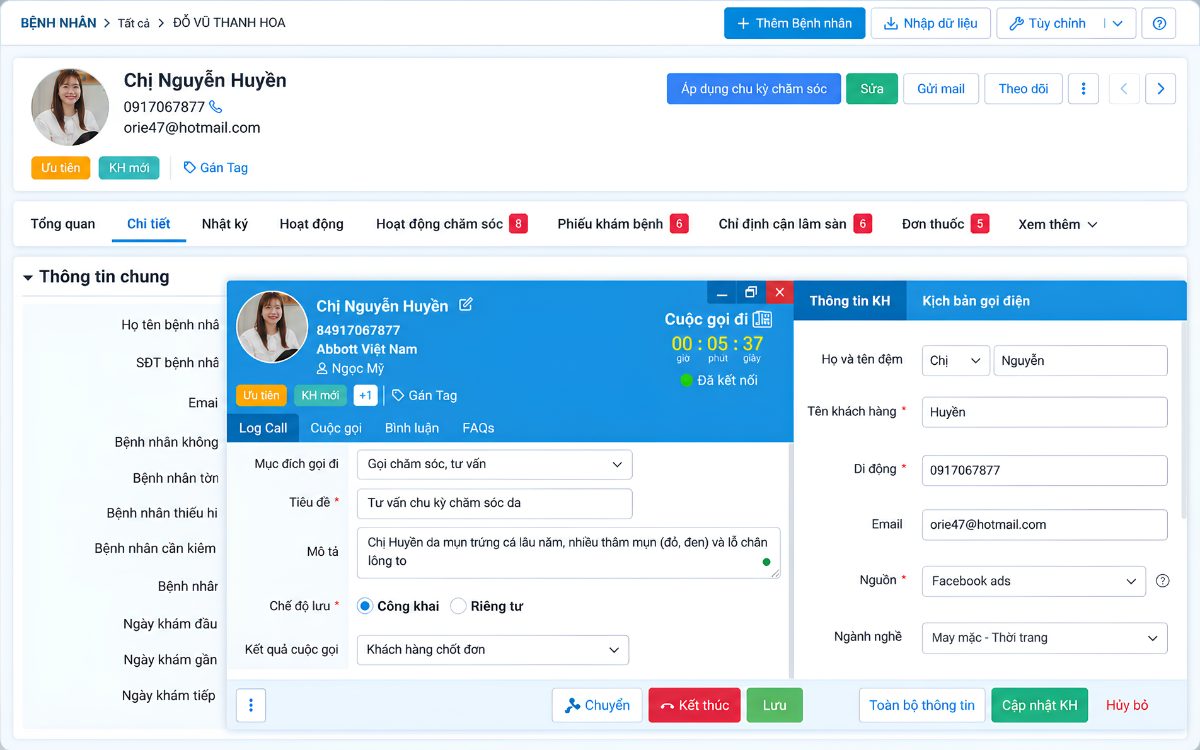
Task: Click the red Kết thúc end call button
Action: pos(695,705)
